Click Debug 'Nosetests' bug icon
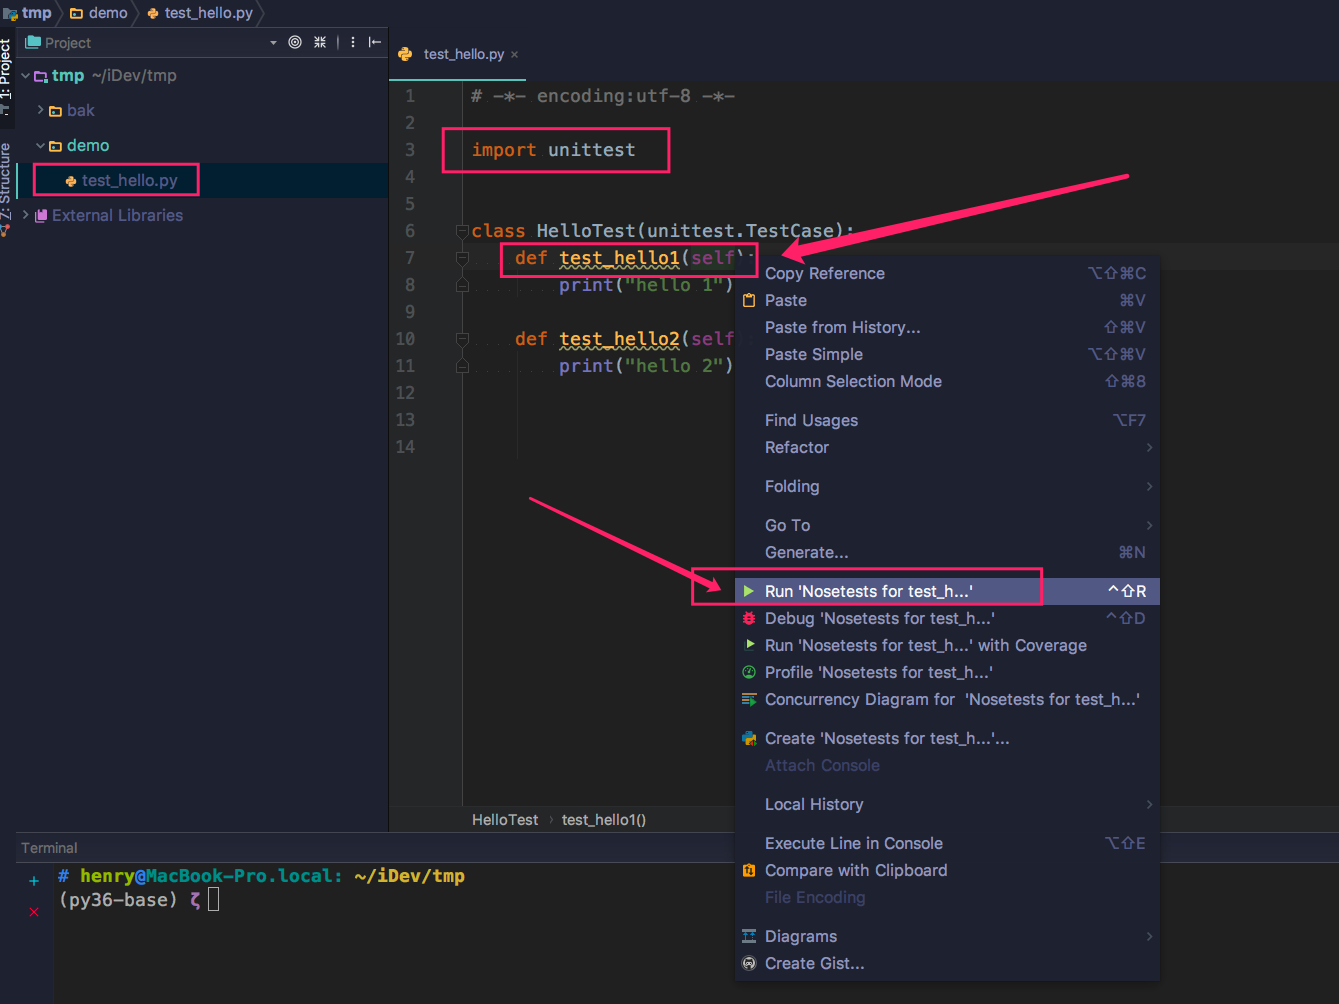 pos(749,619)
